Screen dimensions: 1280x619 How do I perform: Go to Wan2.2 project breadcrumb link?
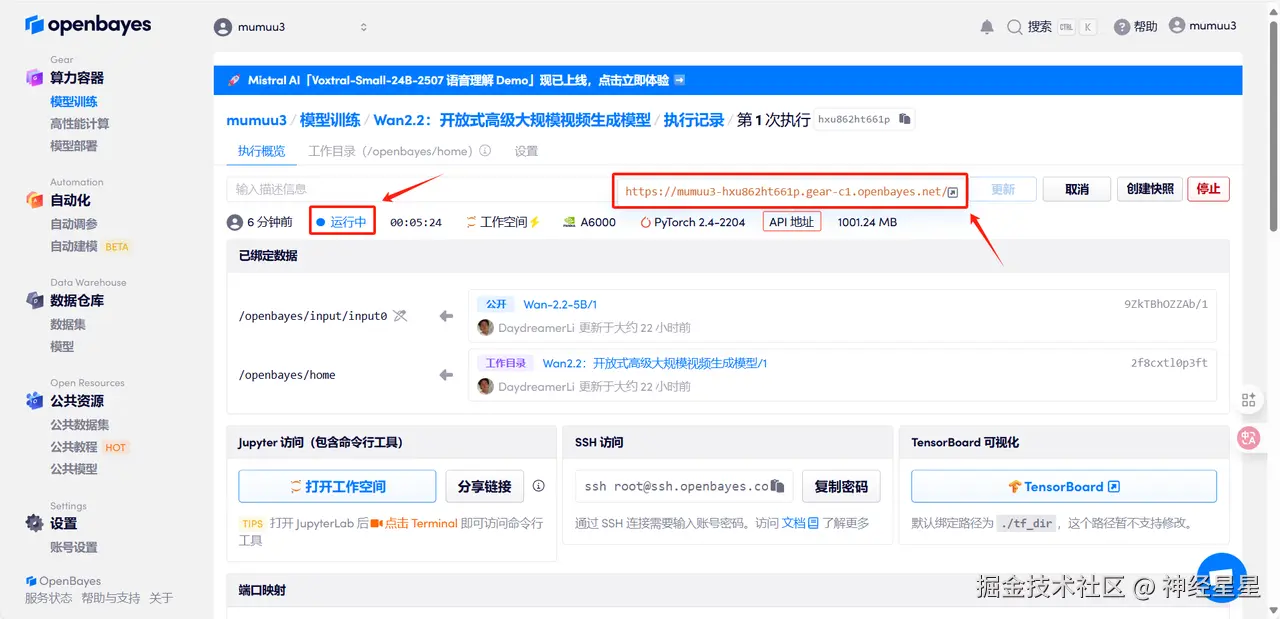[x=512, y=120]
